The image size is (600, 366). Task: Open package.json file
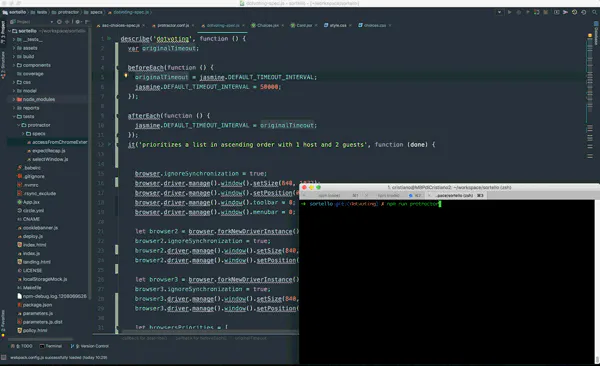point(34,305)
